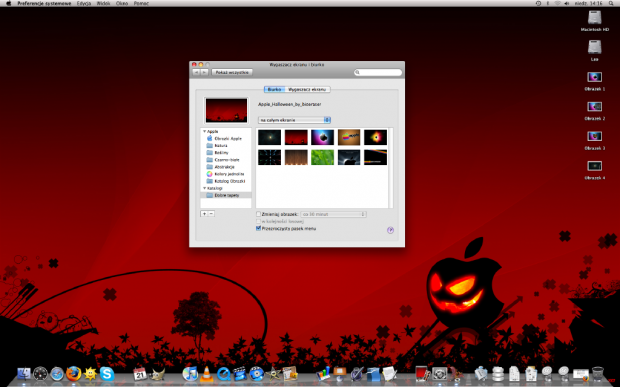Open the Okno menu
The height and width of the screenshot is (387, 620).
tap(122, 3)
